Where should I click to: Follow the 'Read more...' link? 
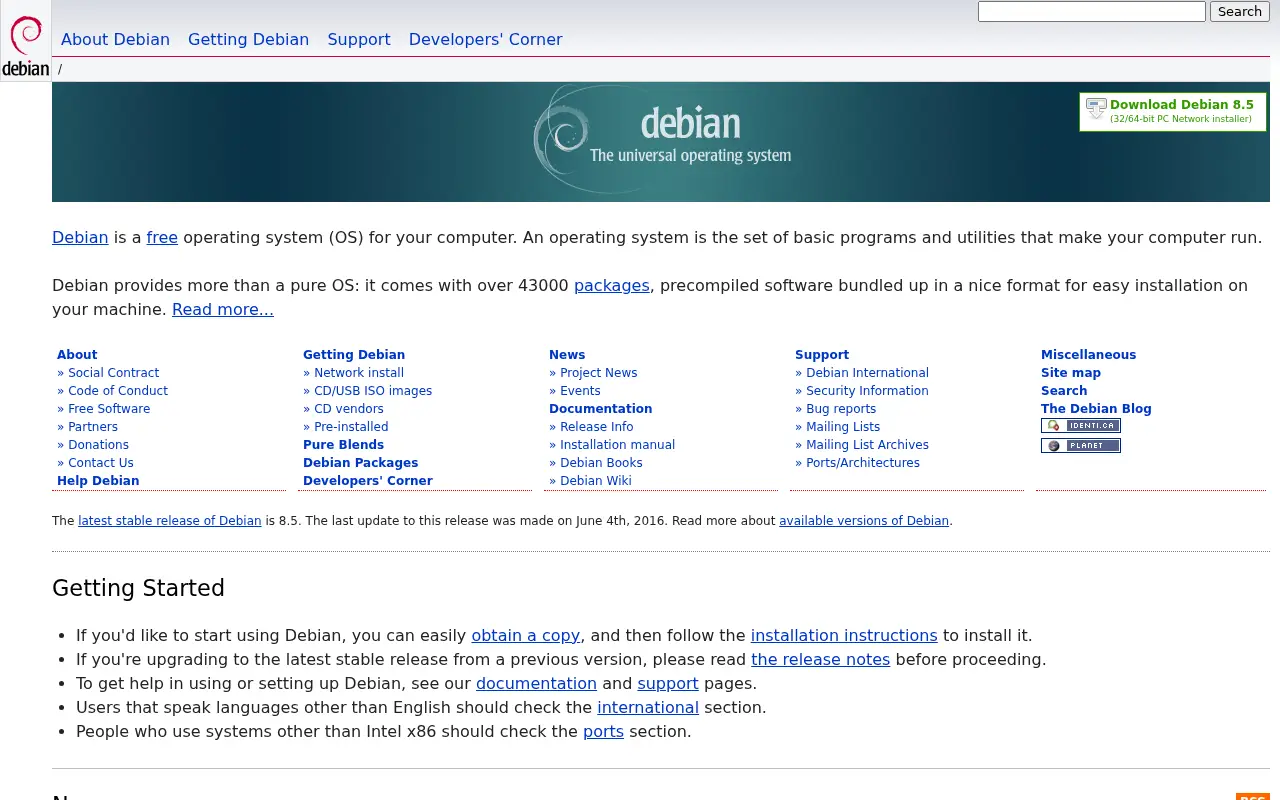click(x=223, y=310)
